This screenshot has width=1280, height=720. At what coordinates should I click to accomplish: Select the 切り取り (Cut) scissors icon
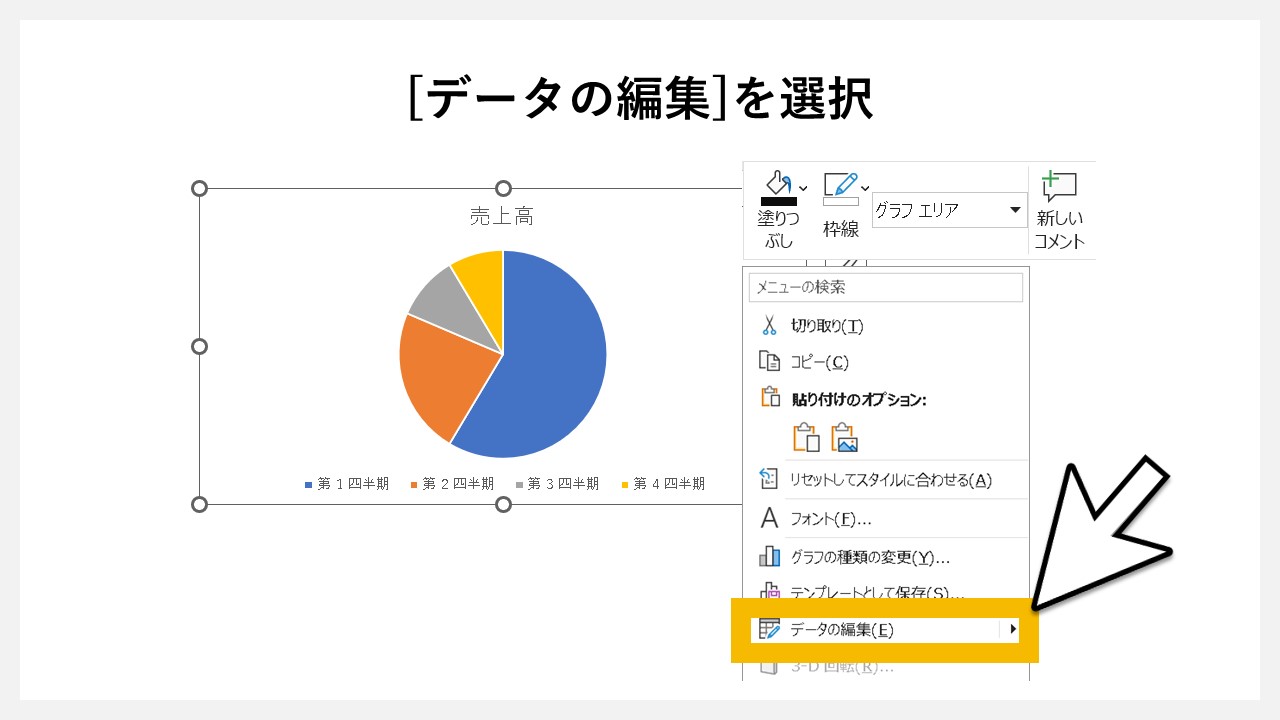pos(769,324)
